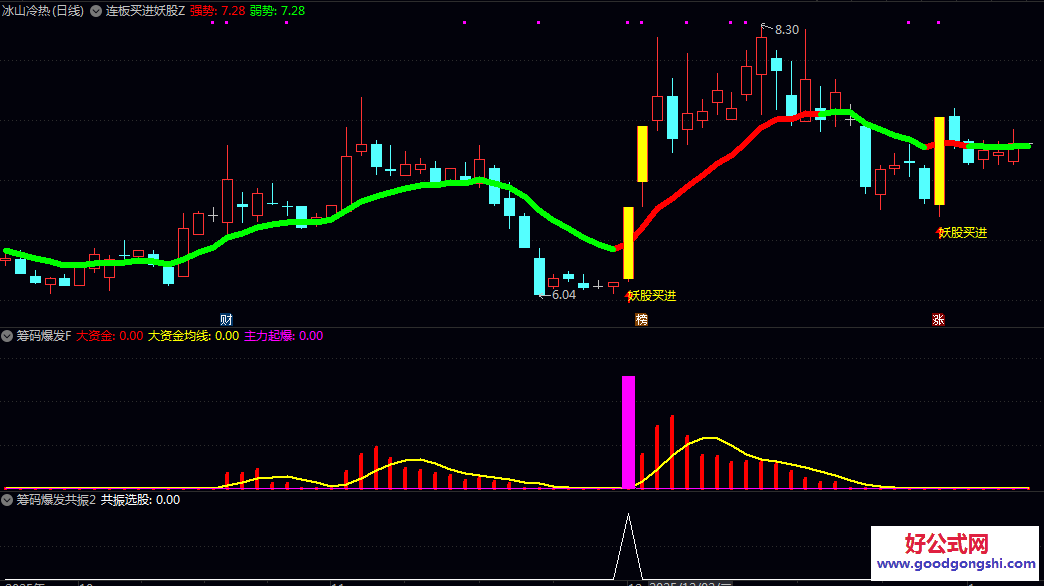
Task: Click the 弱势: 7.28 value
Action: (x=277, y=11)
